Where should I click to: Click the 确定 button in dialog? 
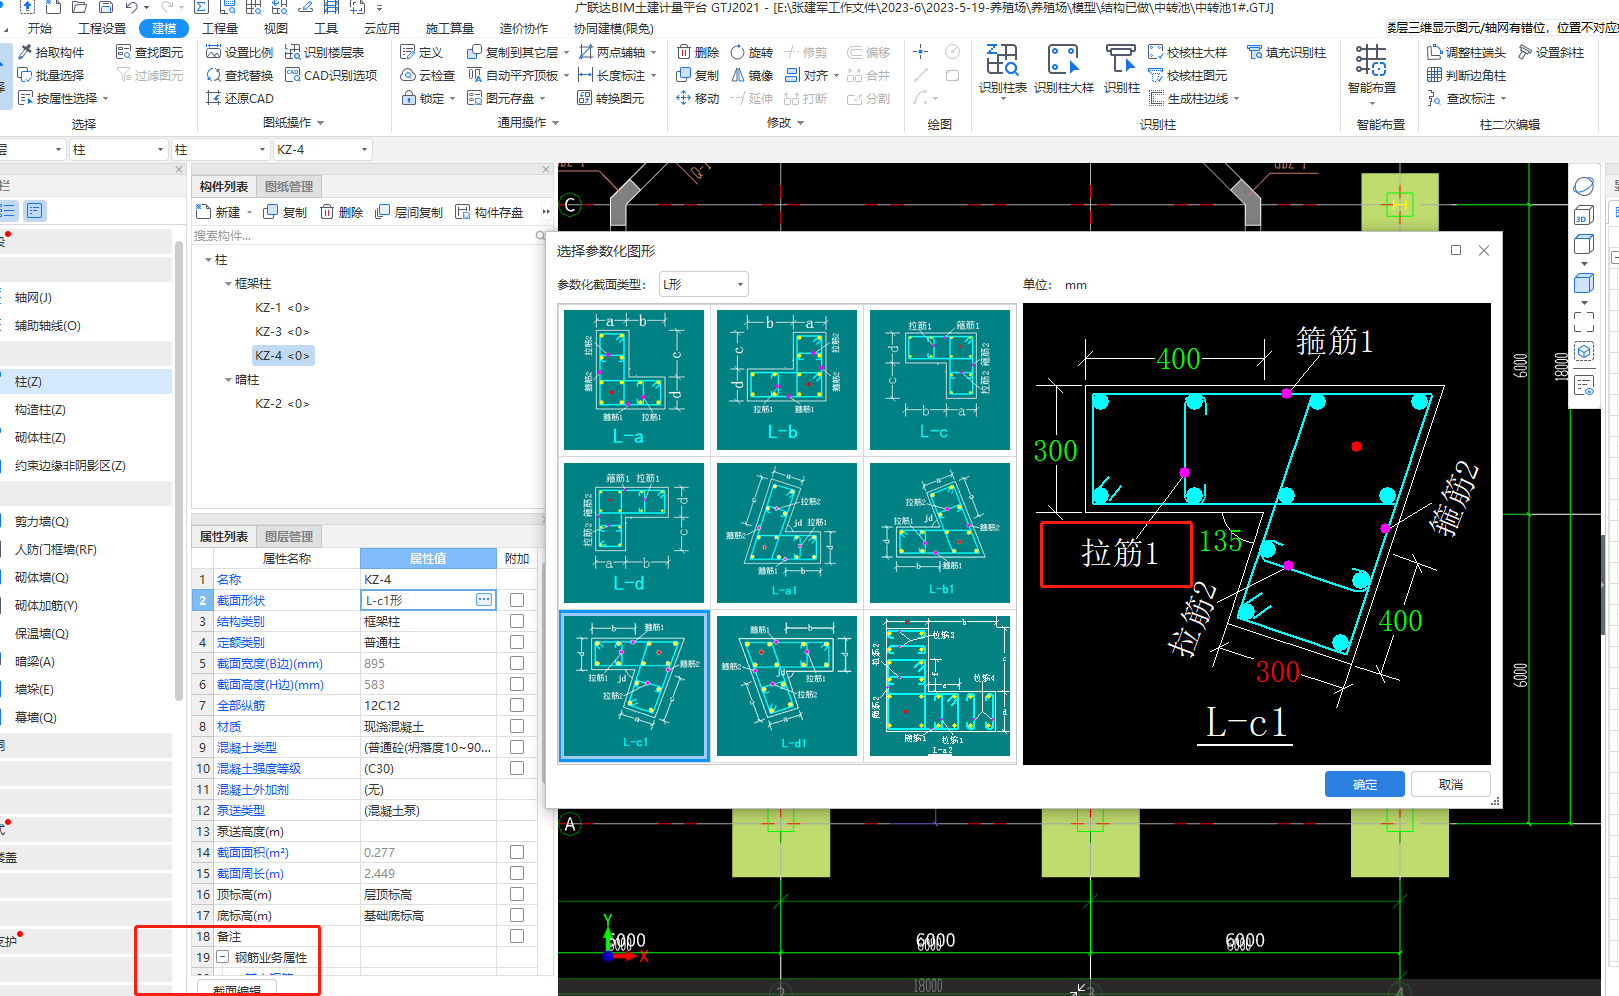1365,784
